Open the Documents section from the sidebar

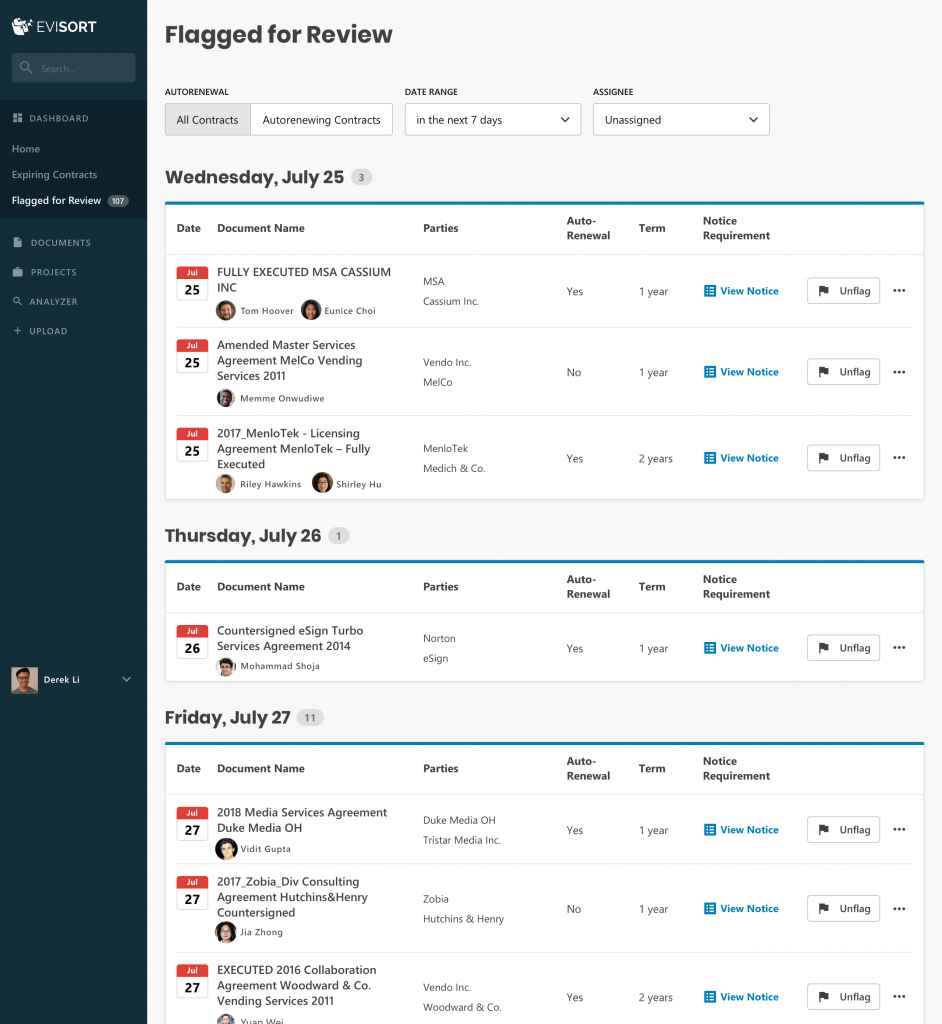tap(61, 242)
